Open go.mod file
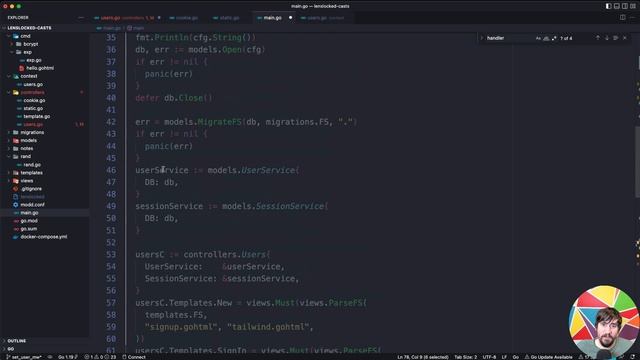The image size is (640, 360). tap(45, 221)
